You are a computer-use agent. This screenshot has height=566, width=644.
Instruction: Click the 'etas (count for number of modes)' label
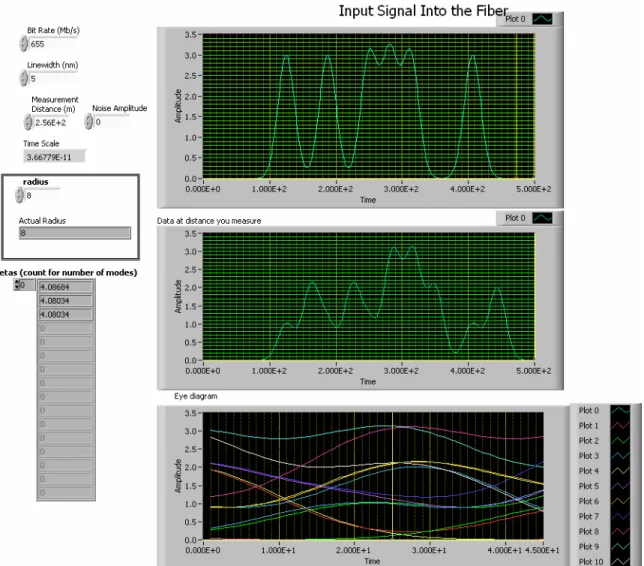point(68,273)
